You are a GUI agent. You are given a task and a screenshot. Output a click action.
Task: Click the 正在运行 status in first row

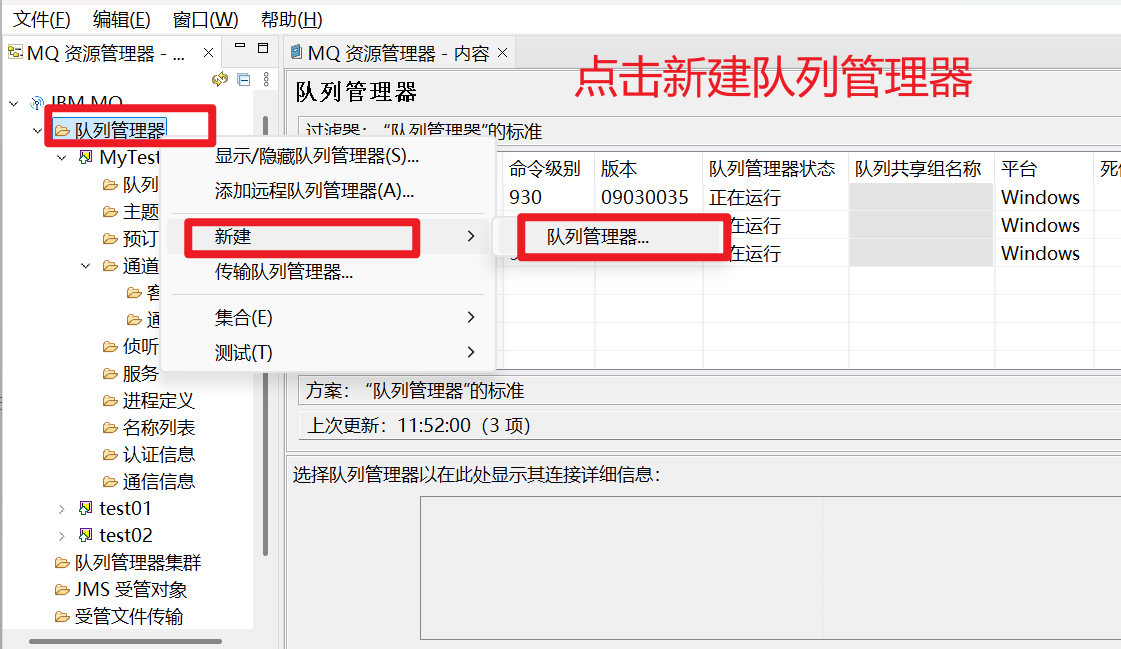coord(745,197)
